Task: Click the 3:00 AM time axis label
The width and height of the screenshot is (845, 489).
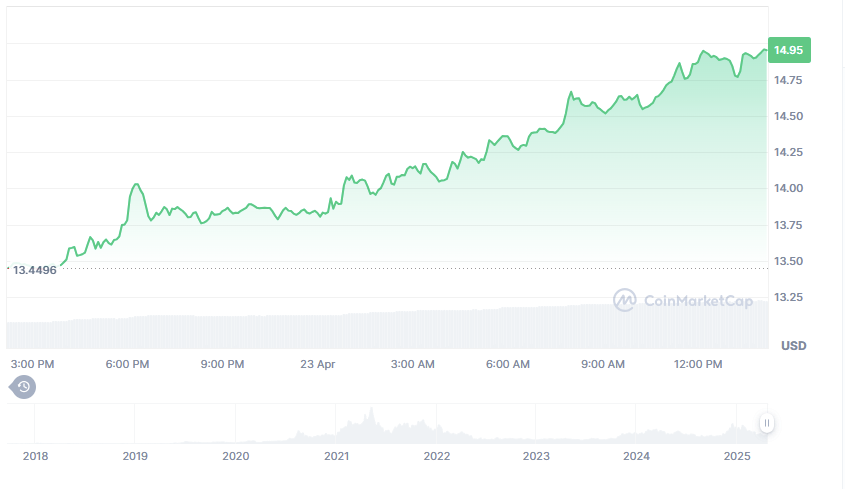Action: point(412,364)
